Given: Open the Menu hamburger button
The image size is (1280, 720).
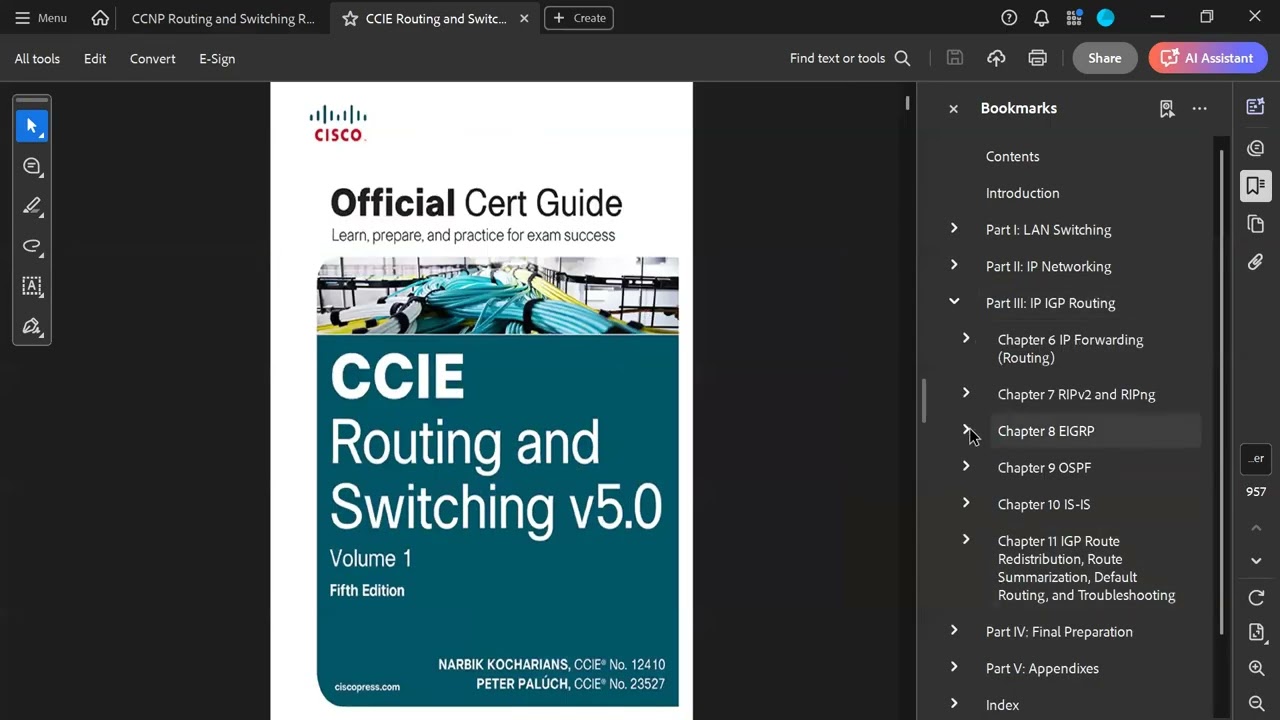Looking at the screenshot, I should (40, 18).
